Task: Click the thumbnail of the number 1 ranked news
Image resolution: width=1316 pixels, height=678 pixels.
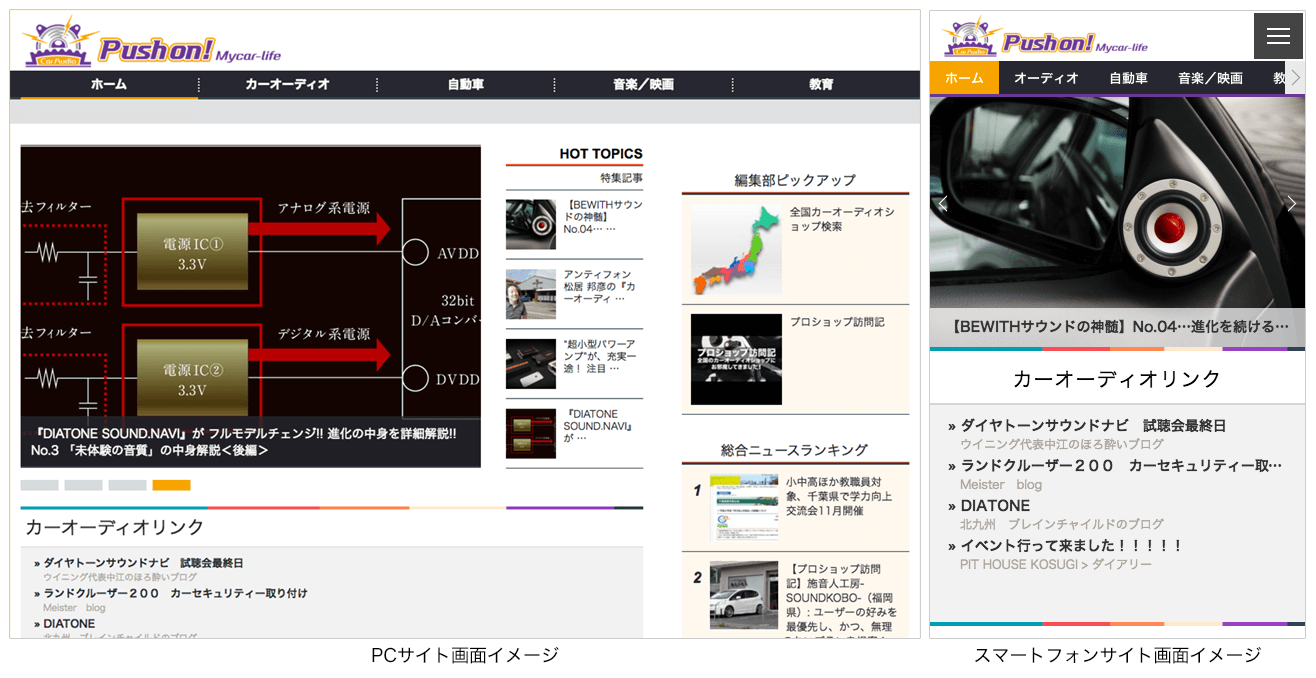Action: tap(744, 508)
